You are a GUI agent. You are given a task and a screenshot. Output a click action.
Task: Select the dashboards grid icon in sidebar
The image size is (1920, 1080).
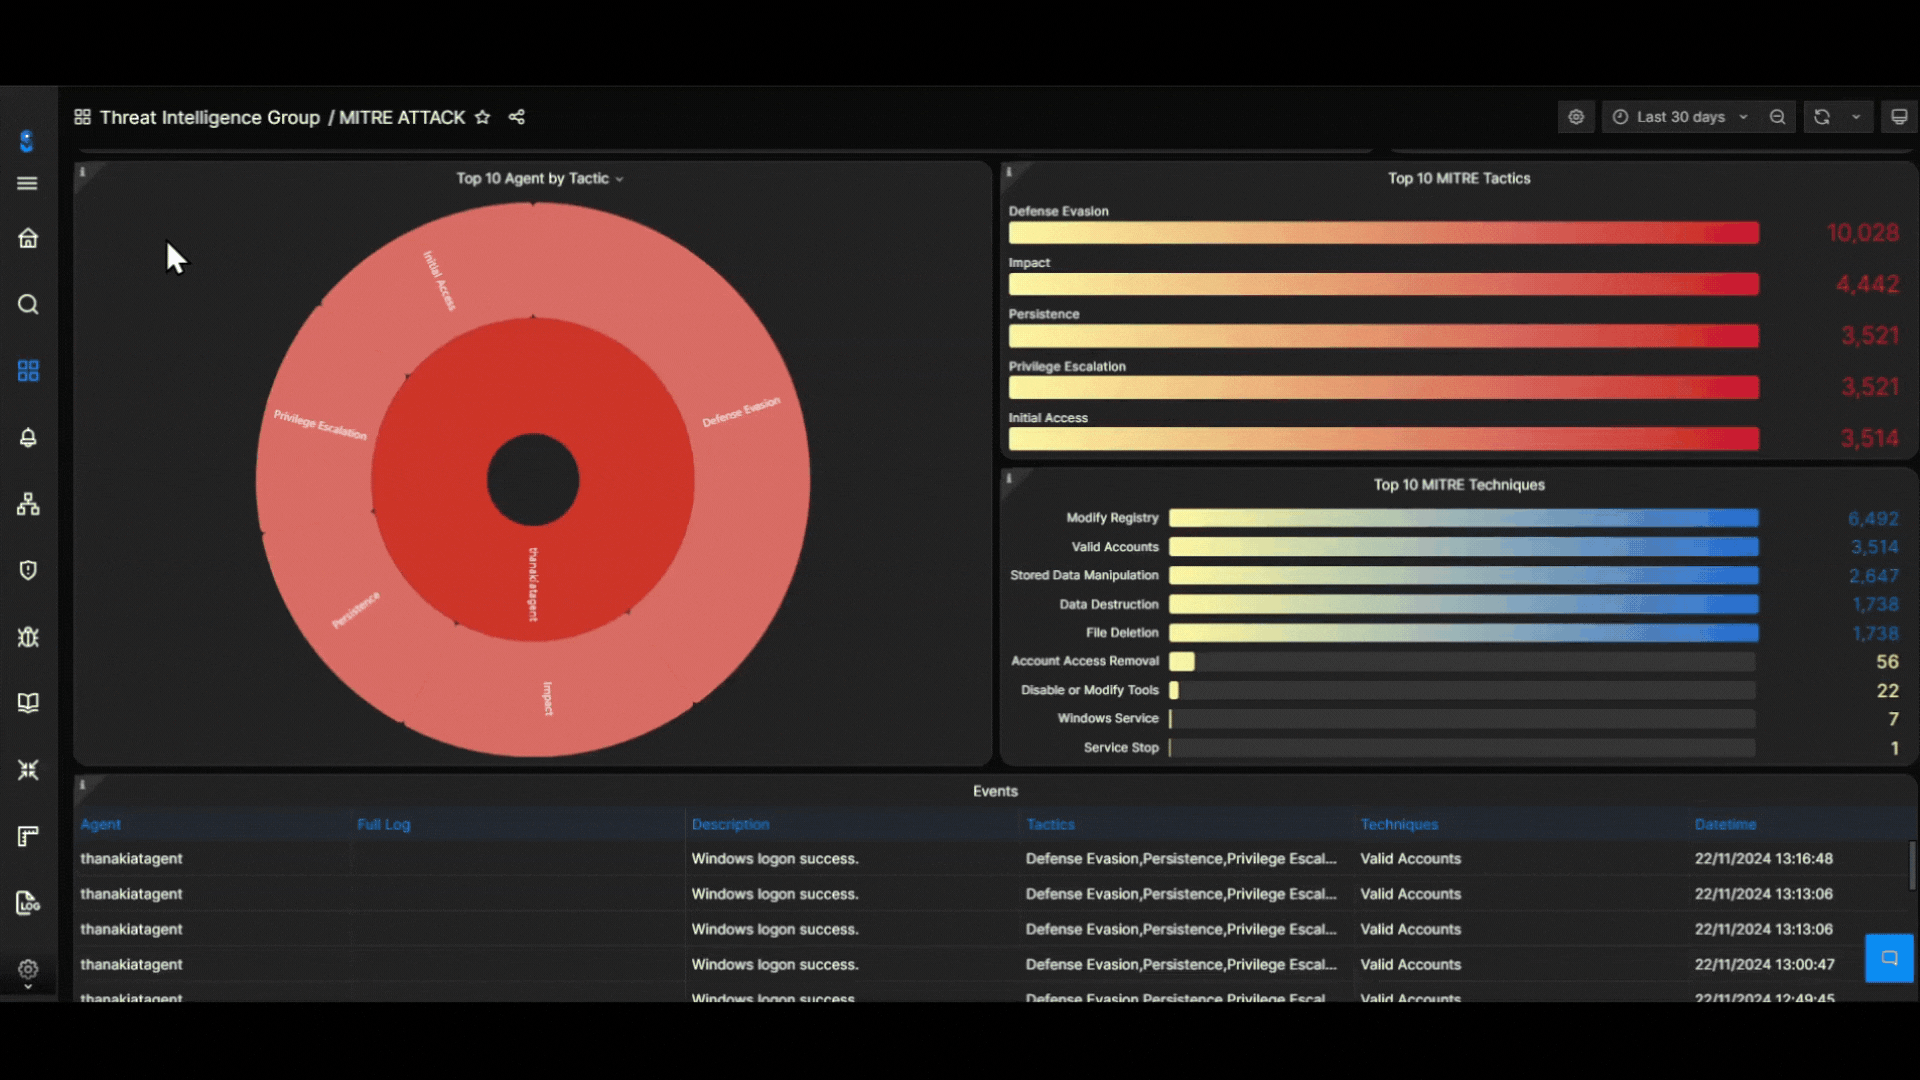click(28, 371)
